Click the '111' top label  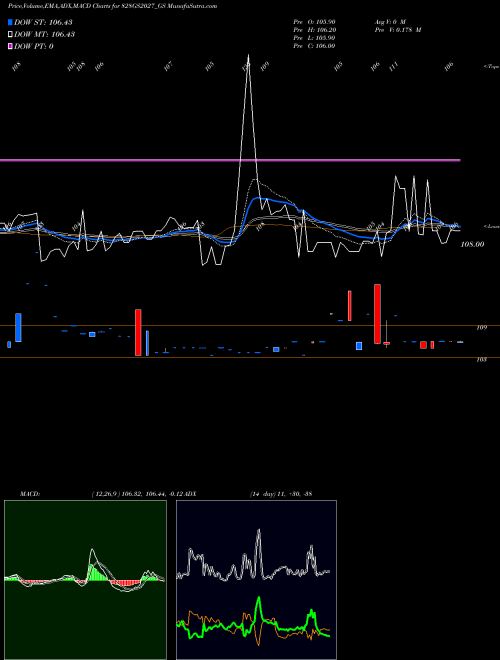(x=394, y=67)
